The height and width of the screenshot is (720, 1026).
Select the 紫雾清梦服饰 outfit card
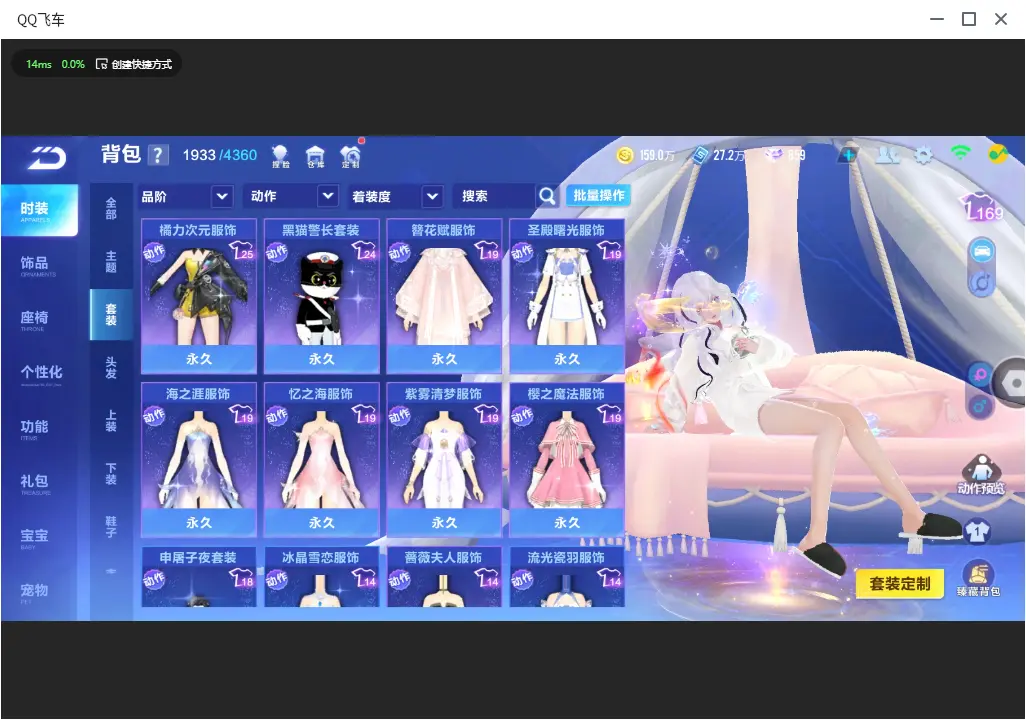[x=444, y=460]
